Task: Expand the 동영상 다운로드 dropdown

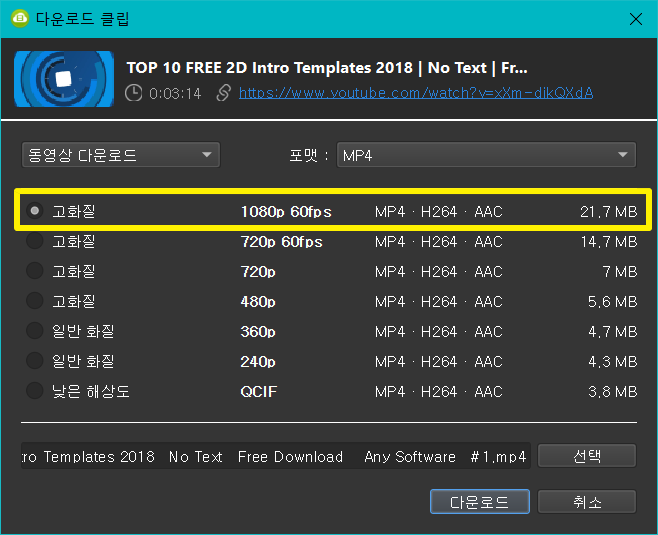Action: pyautogui.click(x=121, y=155)
